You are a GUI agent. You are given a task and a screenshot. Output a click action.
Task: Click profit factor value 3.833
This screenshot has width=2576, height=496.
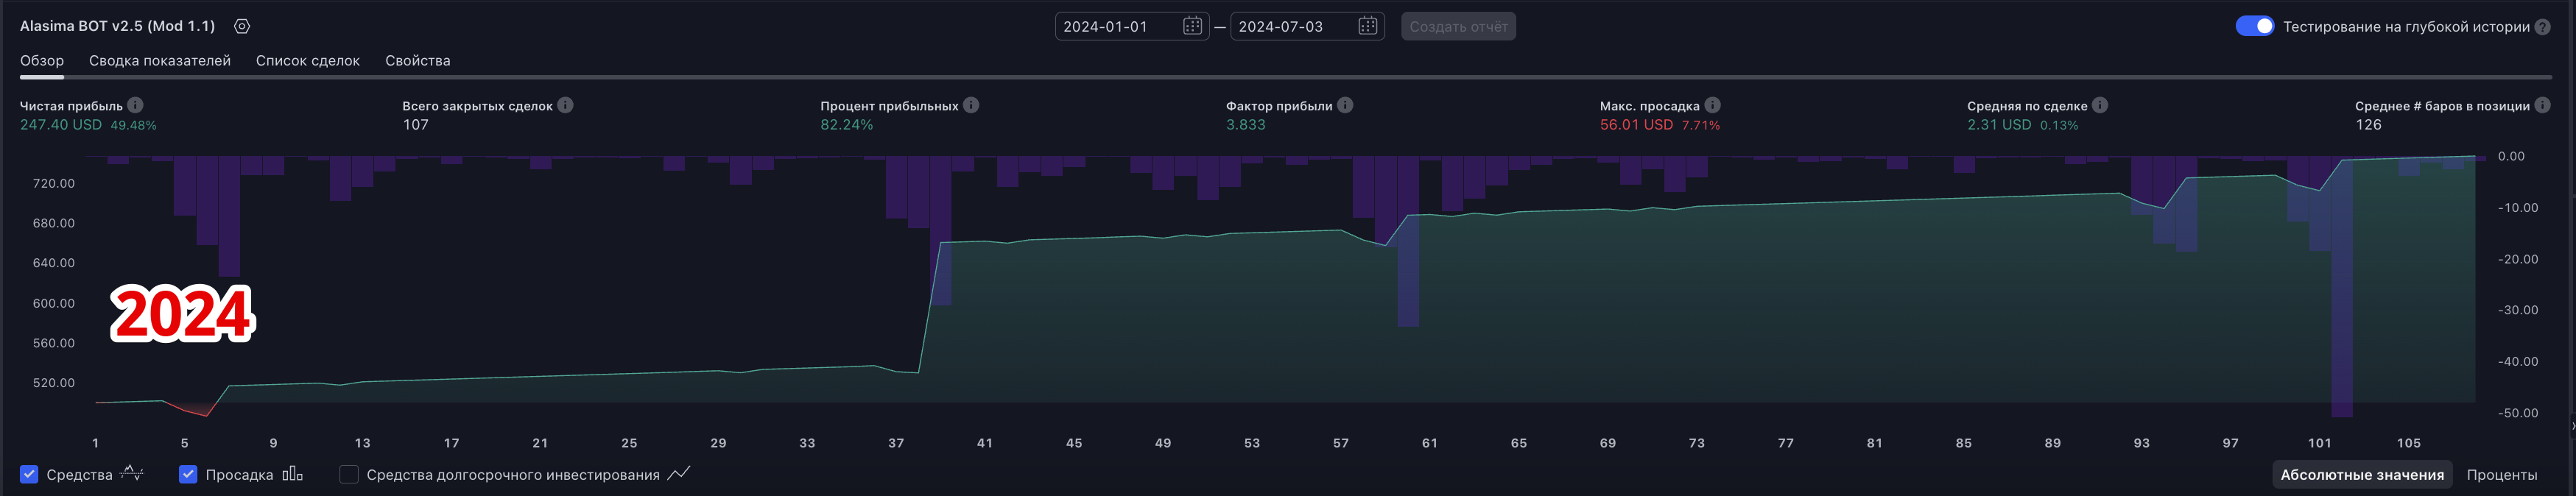pos(1246,125)
